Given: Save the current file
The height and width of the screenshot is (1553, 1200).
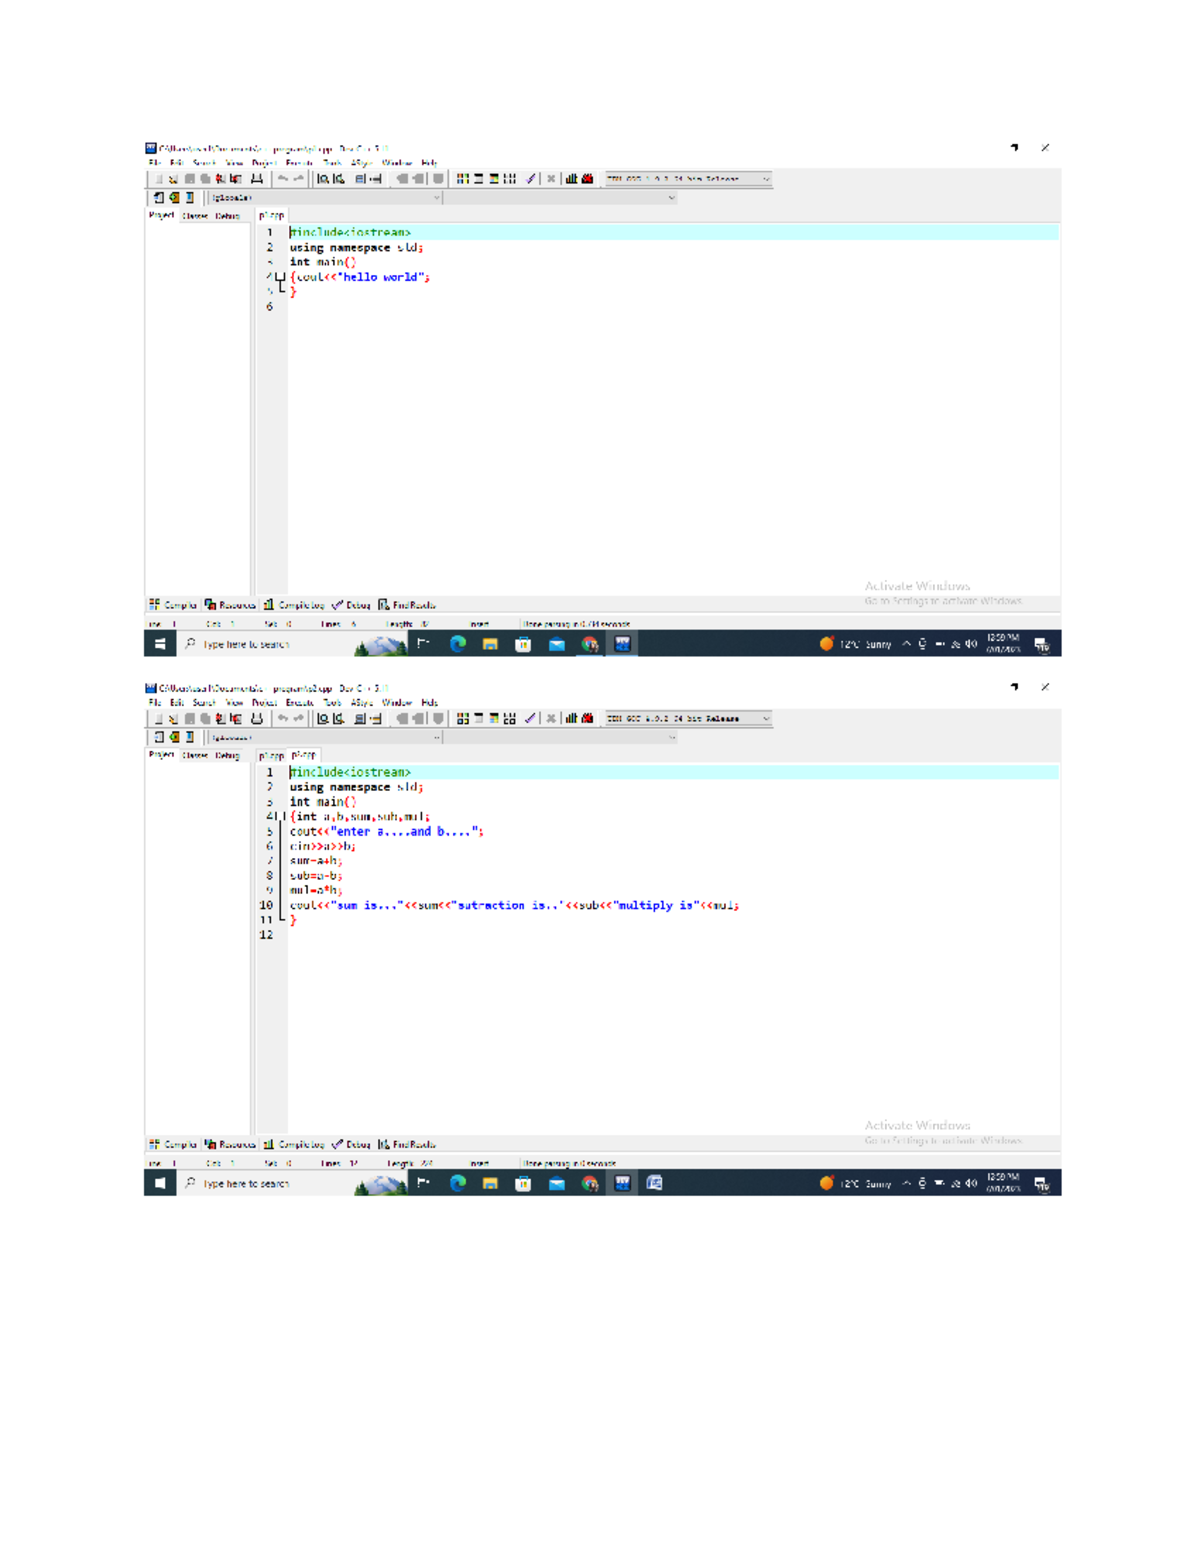Looking at the screenshot, I should (188, 179).
